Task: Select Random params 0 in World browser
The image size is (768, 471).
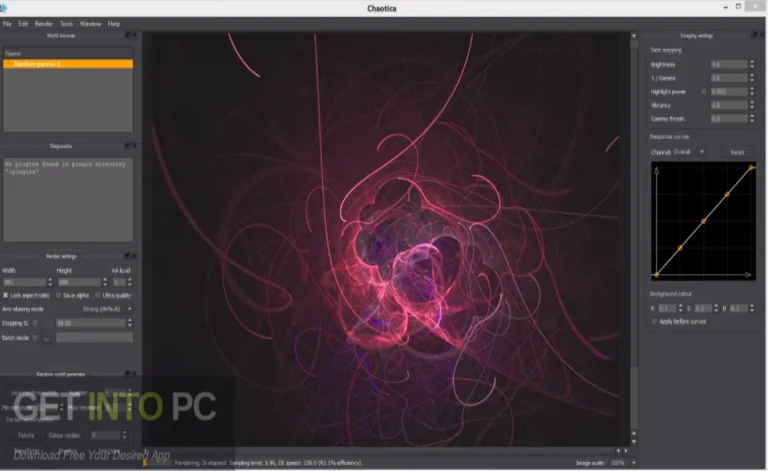Action: [x=68, y=64]
